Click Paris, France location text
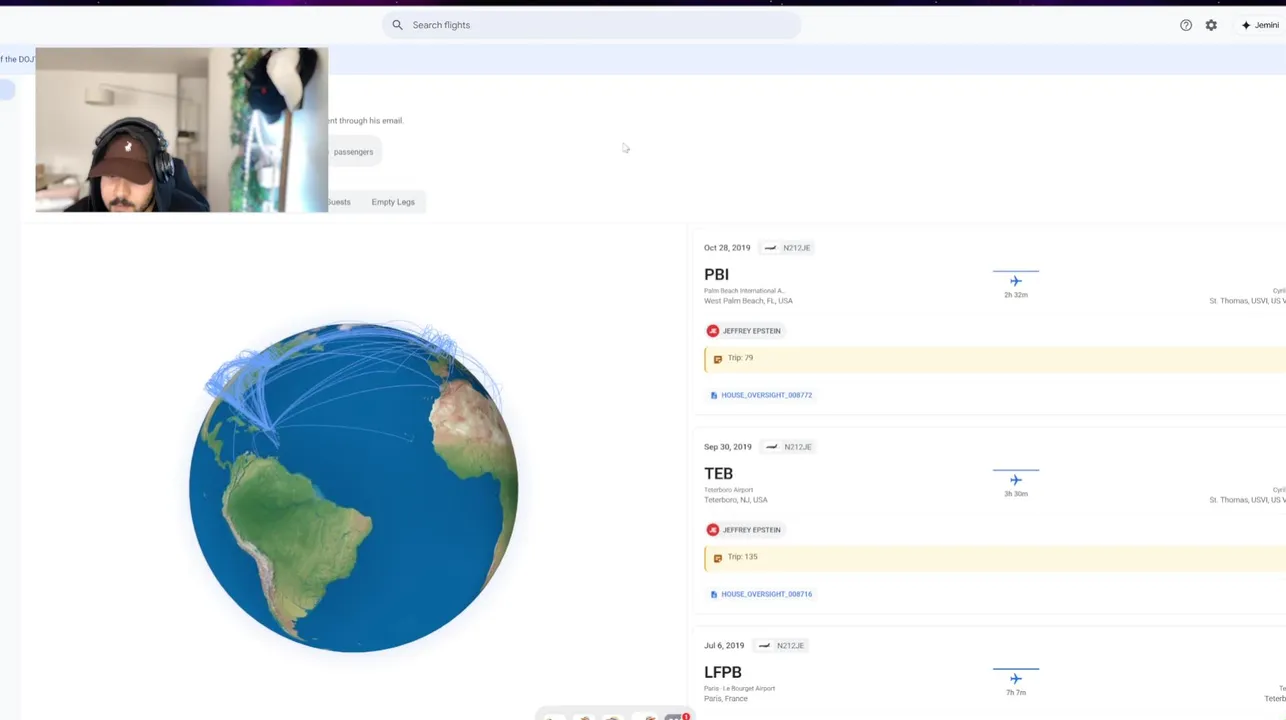The height and width of the screenshot is (720, 1286). (x=728, y=699)
